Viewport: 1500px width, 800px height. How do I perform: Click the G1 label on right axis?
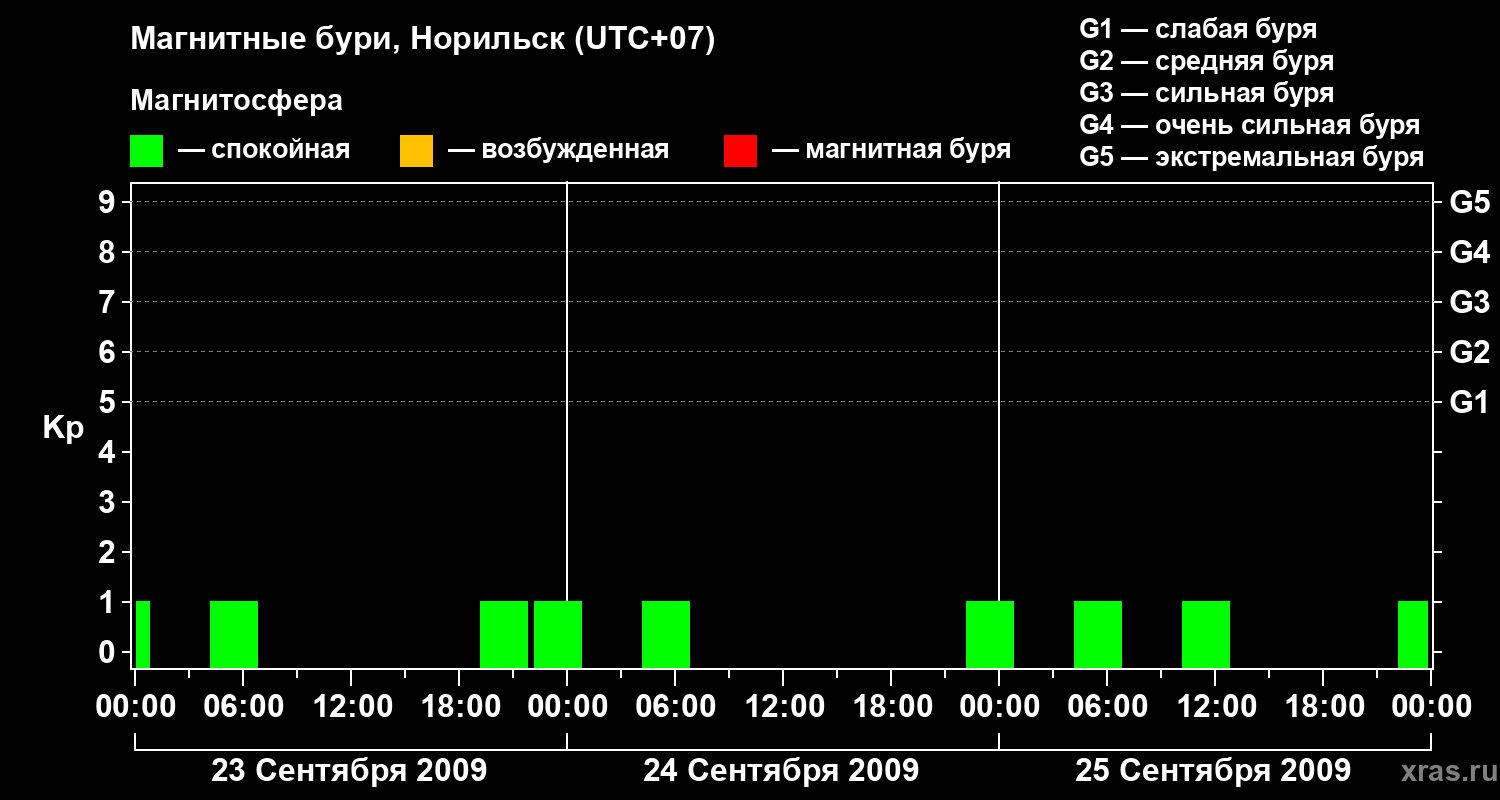pyautogui.click(x=1469, y=402)
